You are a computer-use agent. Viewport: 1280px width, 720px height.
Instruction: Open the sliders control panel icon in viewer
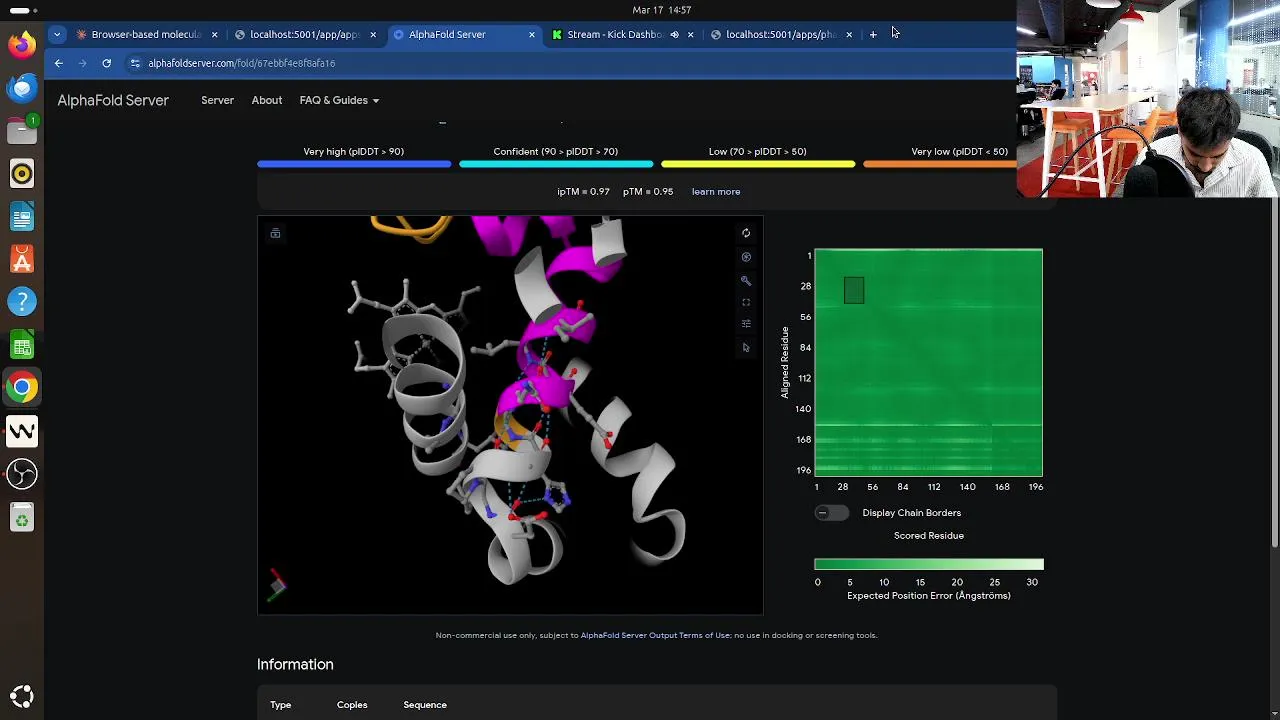pos(746,324)
